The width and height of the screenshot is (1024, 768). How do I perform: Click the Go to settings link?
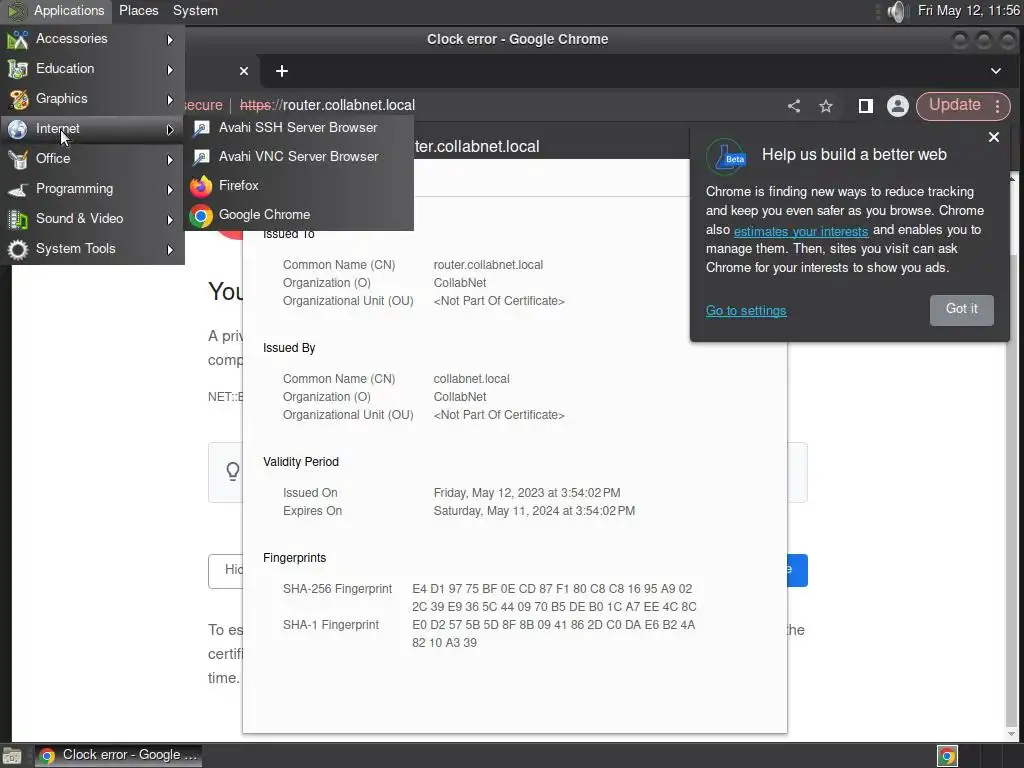point(746,311)
